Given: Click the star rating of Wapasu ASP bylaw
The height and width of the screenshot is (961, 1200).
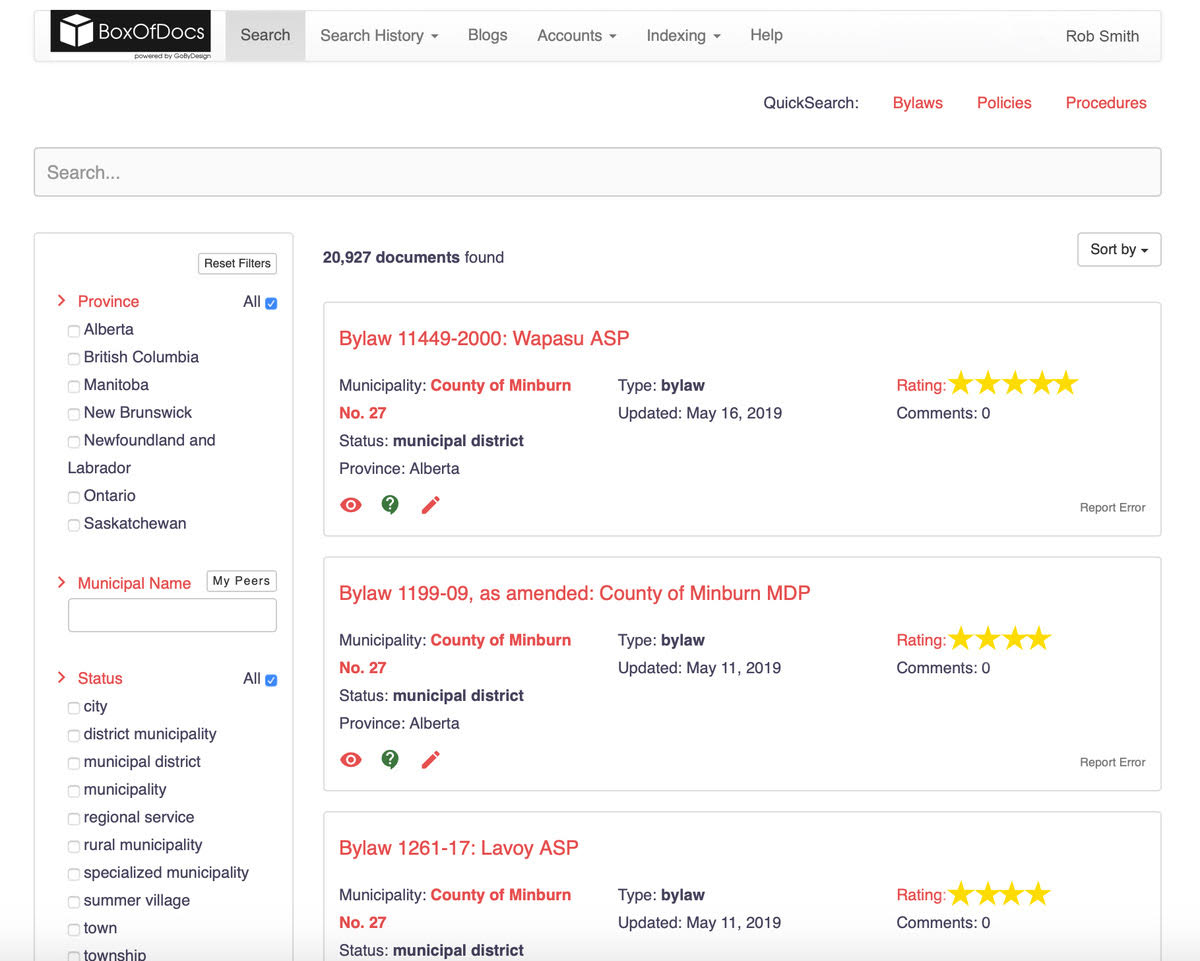Looking at the screenshot, I should pos(1012,383).
